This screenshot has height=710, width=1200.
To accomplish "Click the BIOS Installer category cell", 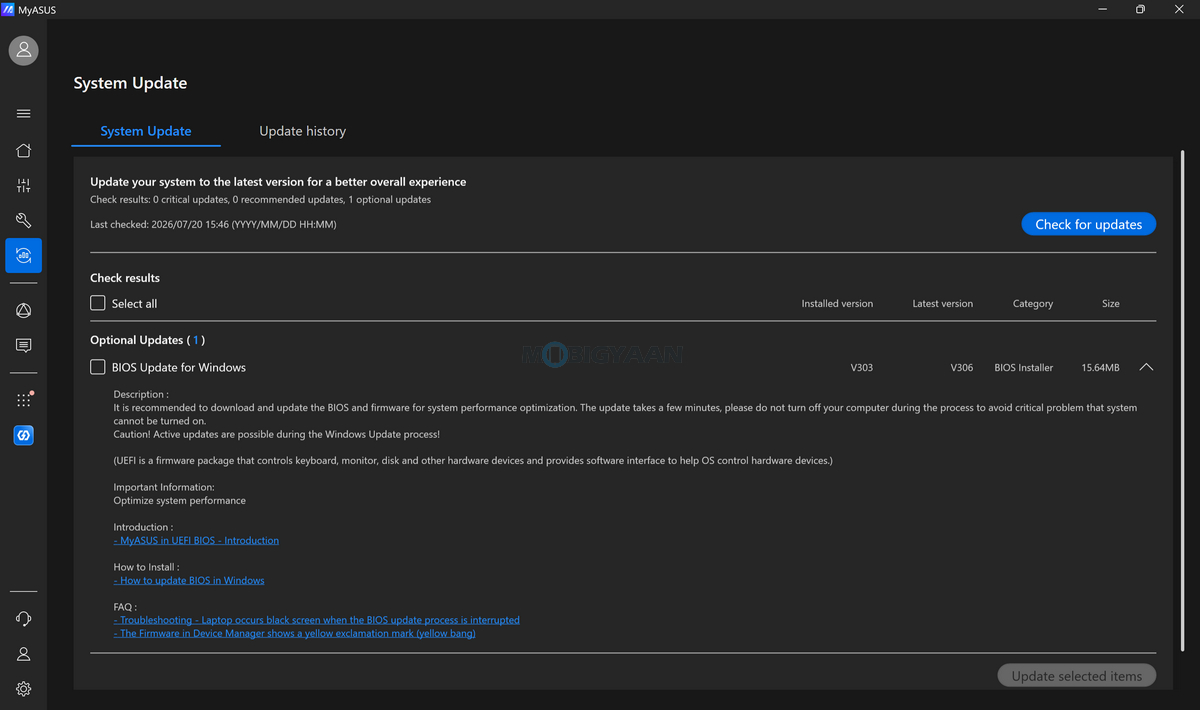I will click(1024, 368).
